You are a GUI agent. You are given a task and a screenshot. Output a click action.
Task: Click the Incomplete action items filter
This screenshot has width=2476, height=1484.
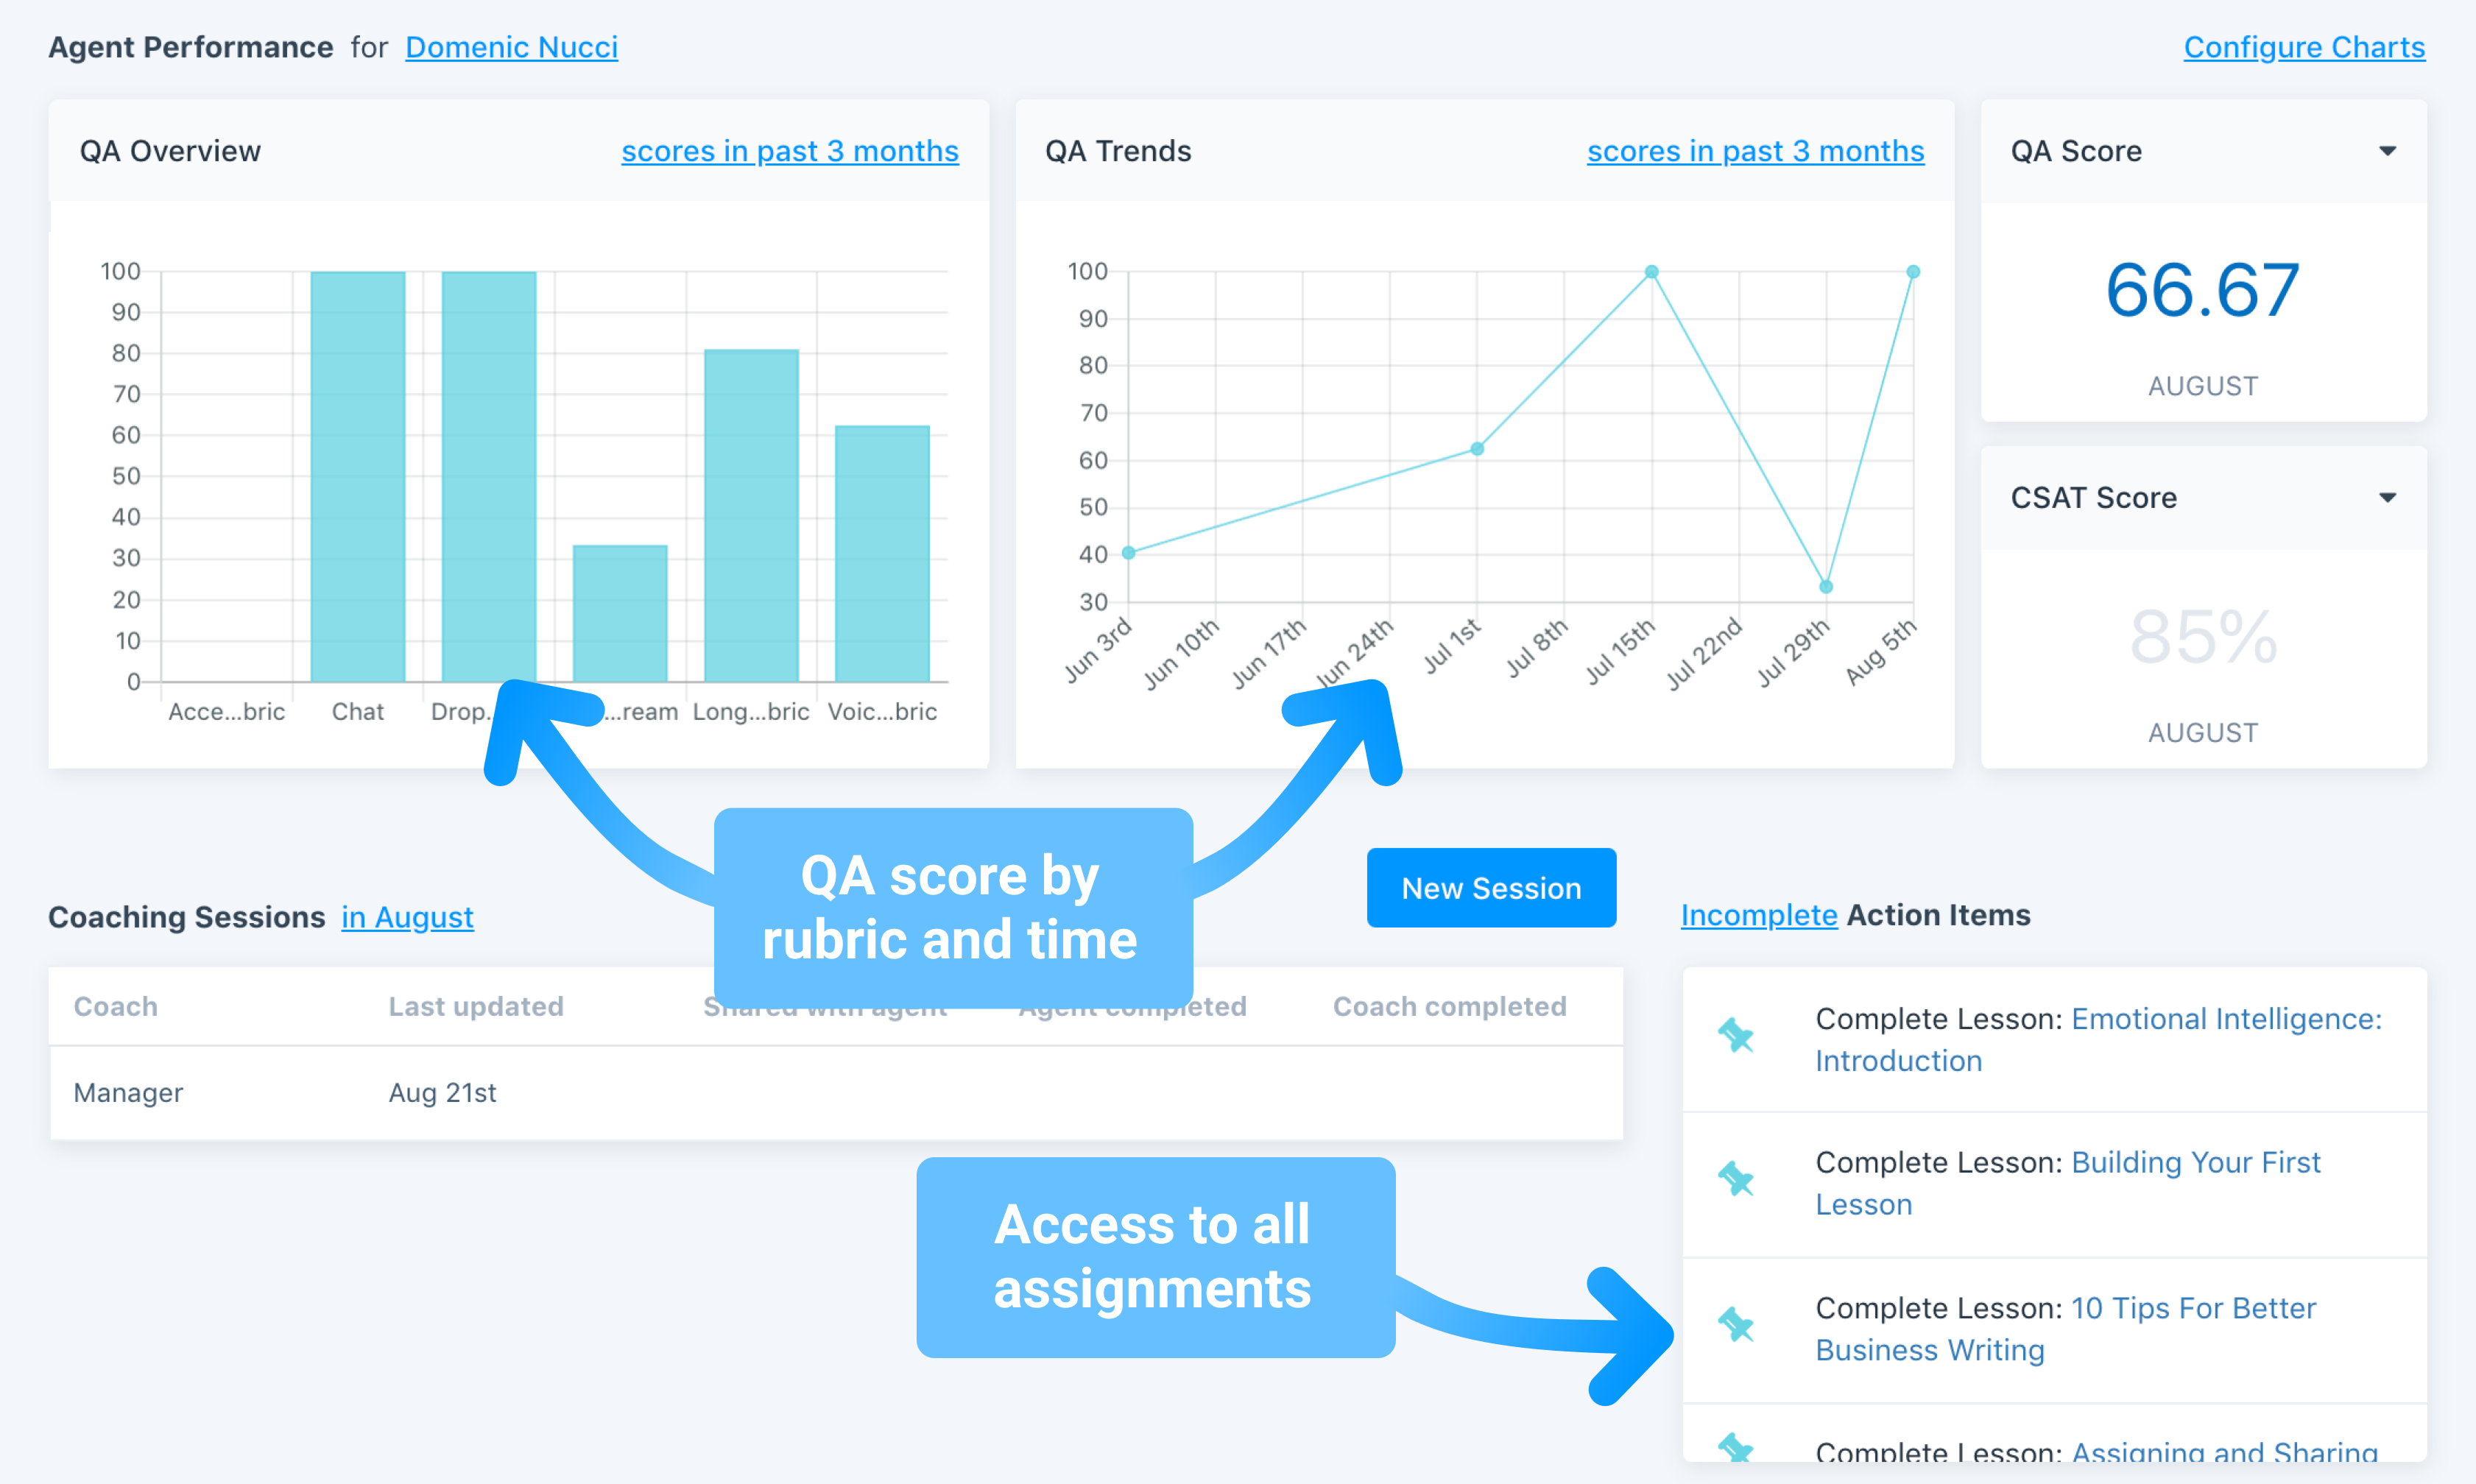tap(1759, 914)
